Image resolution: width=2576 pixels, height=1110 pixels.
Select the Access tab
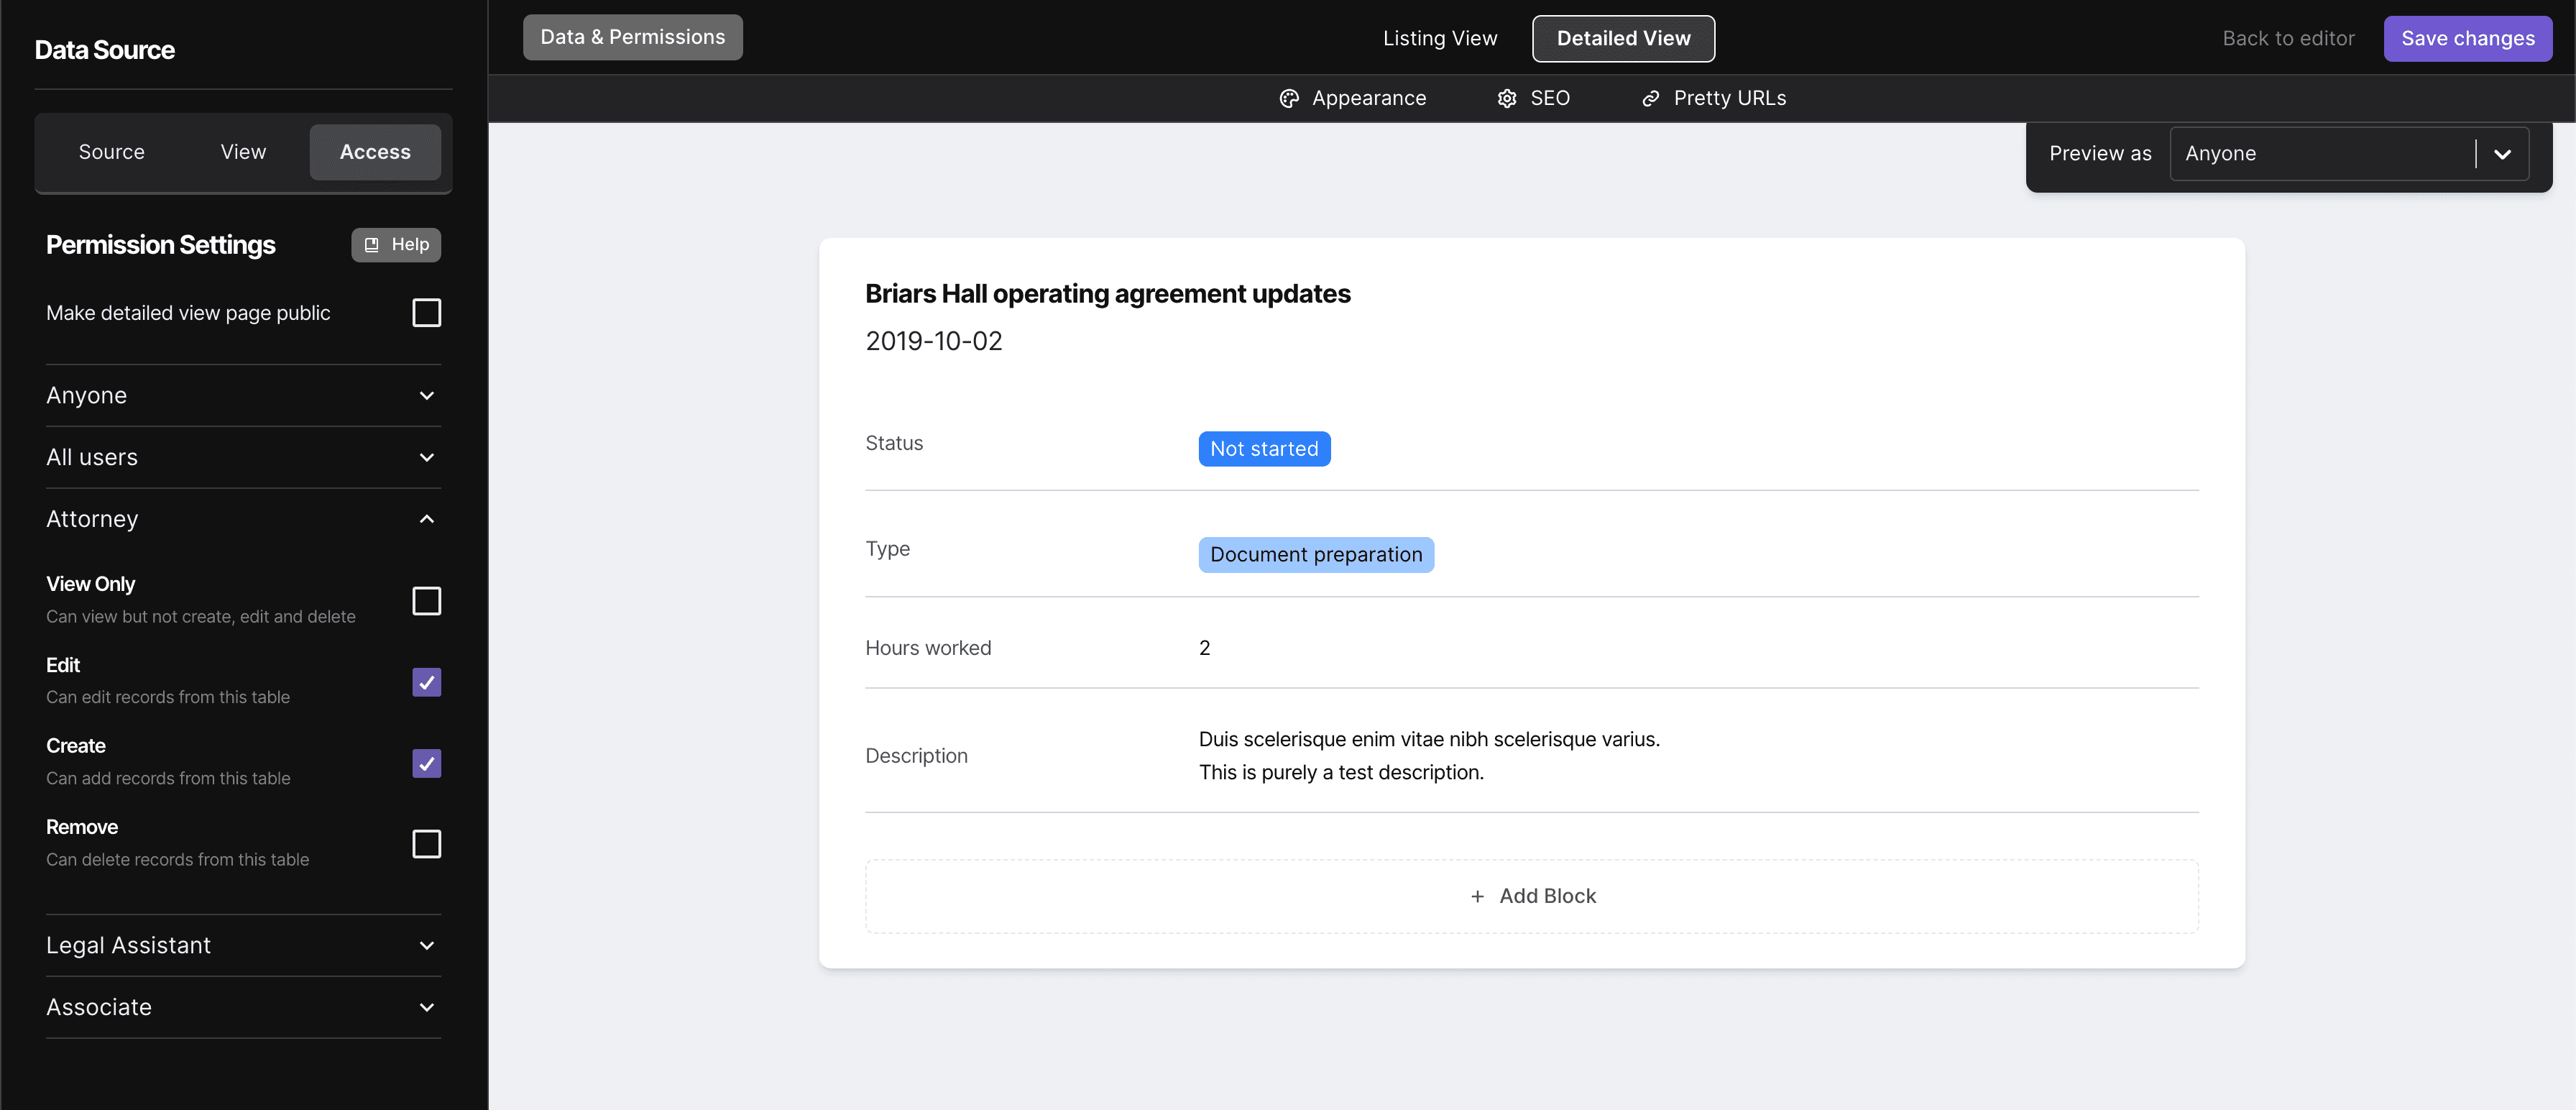tap(375, 152)
